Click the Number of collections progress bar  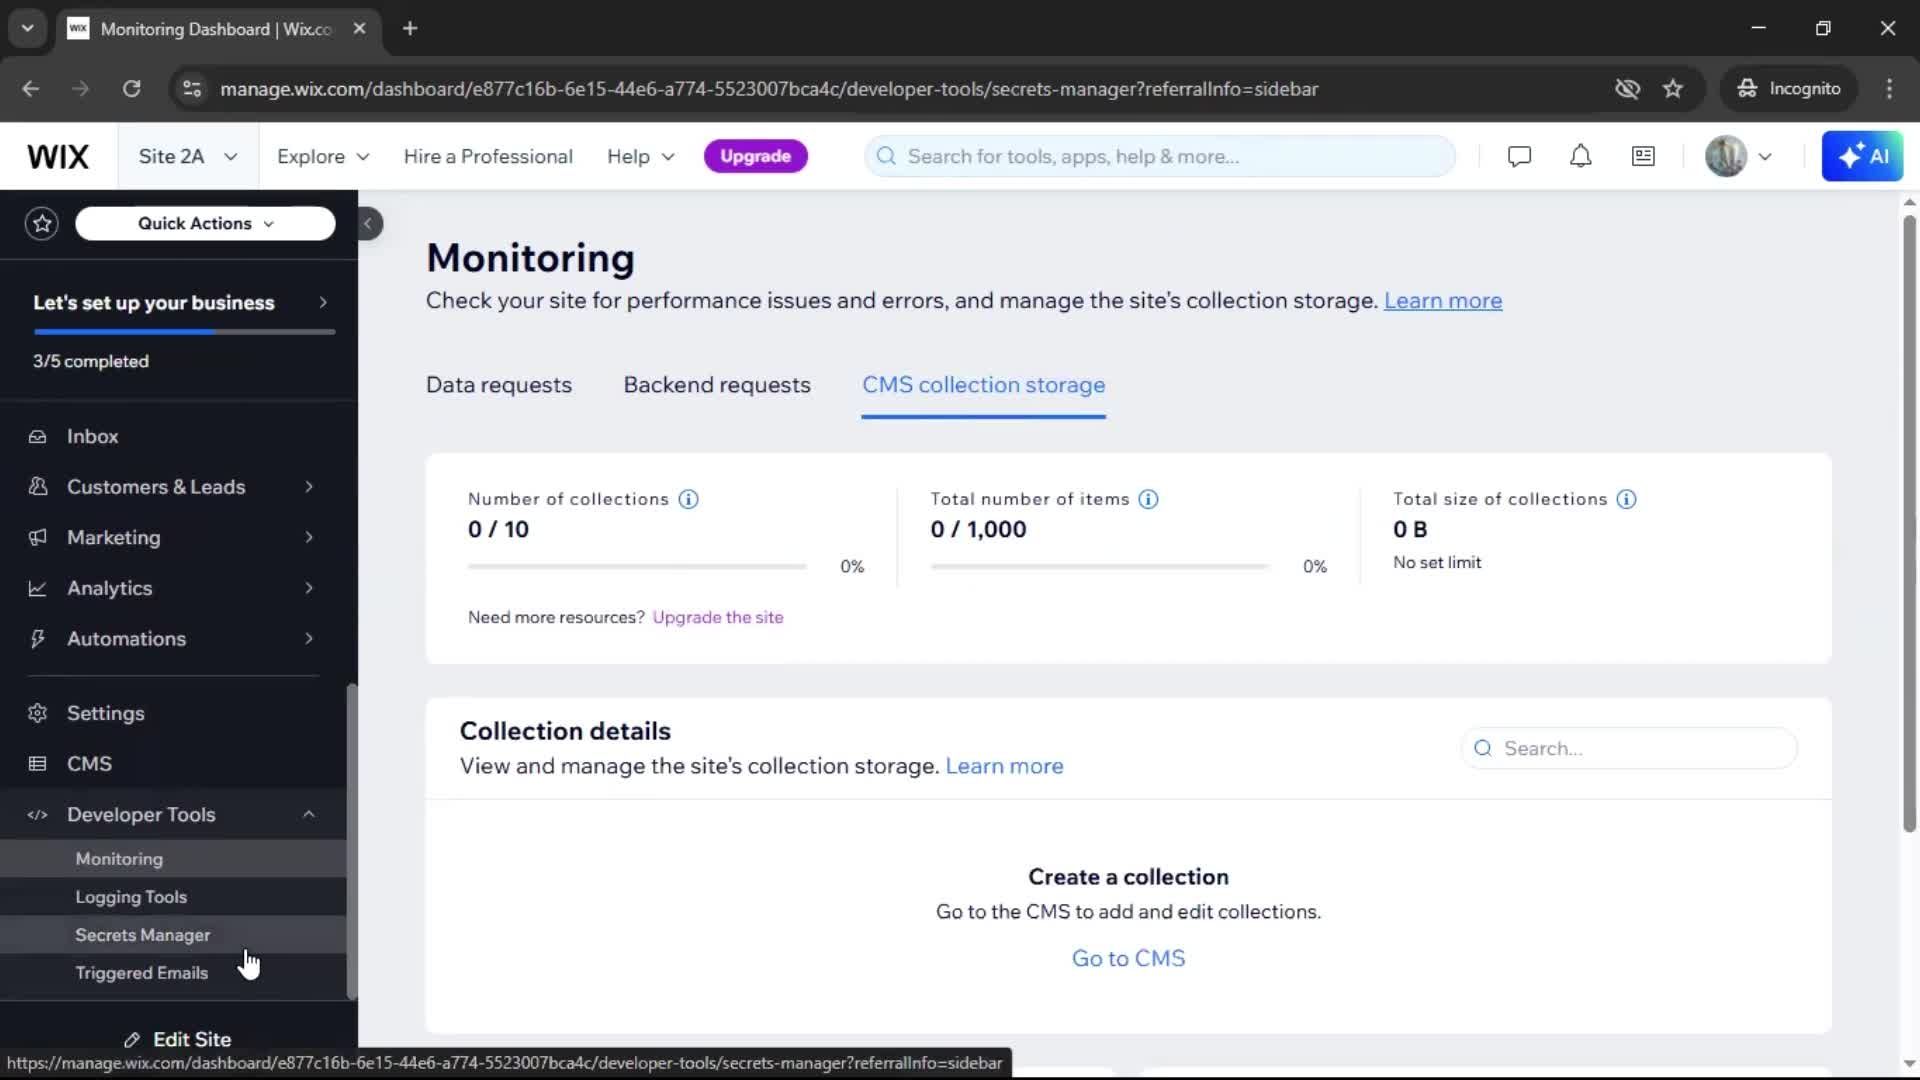[637, 567]
